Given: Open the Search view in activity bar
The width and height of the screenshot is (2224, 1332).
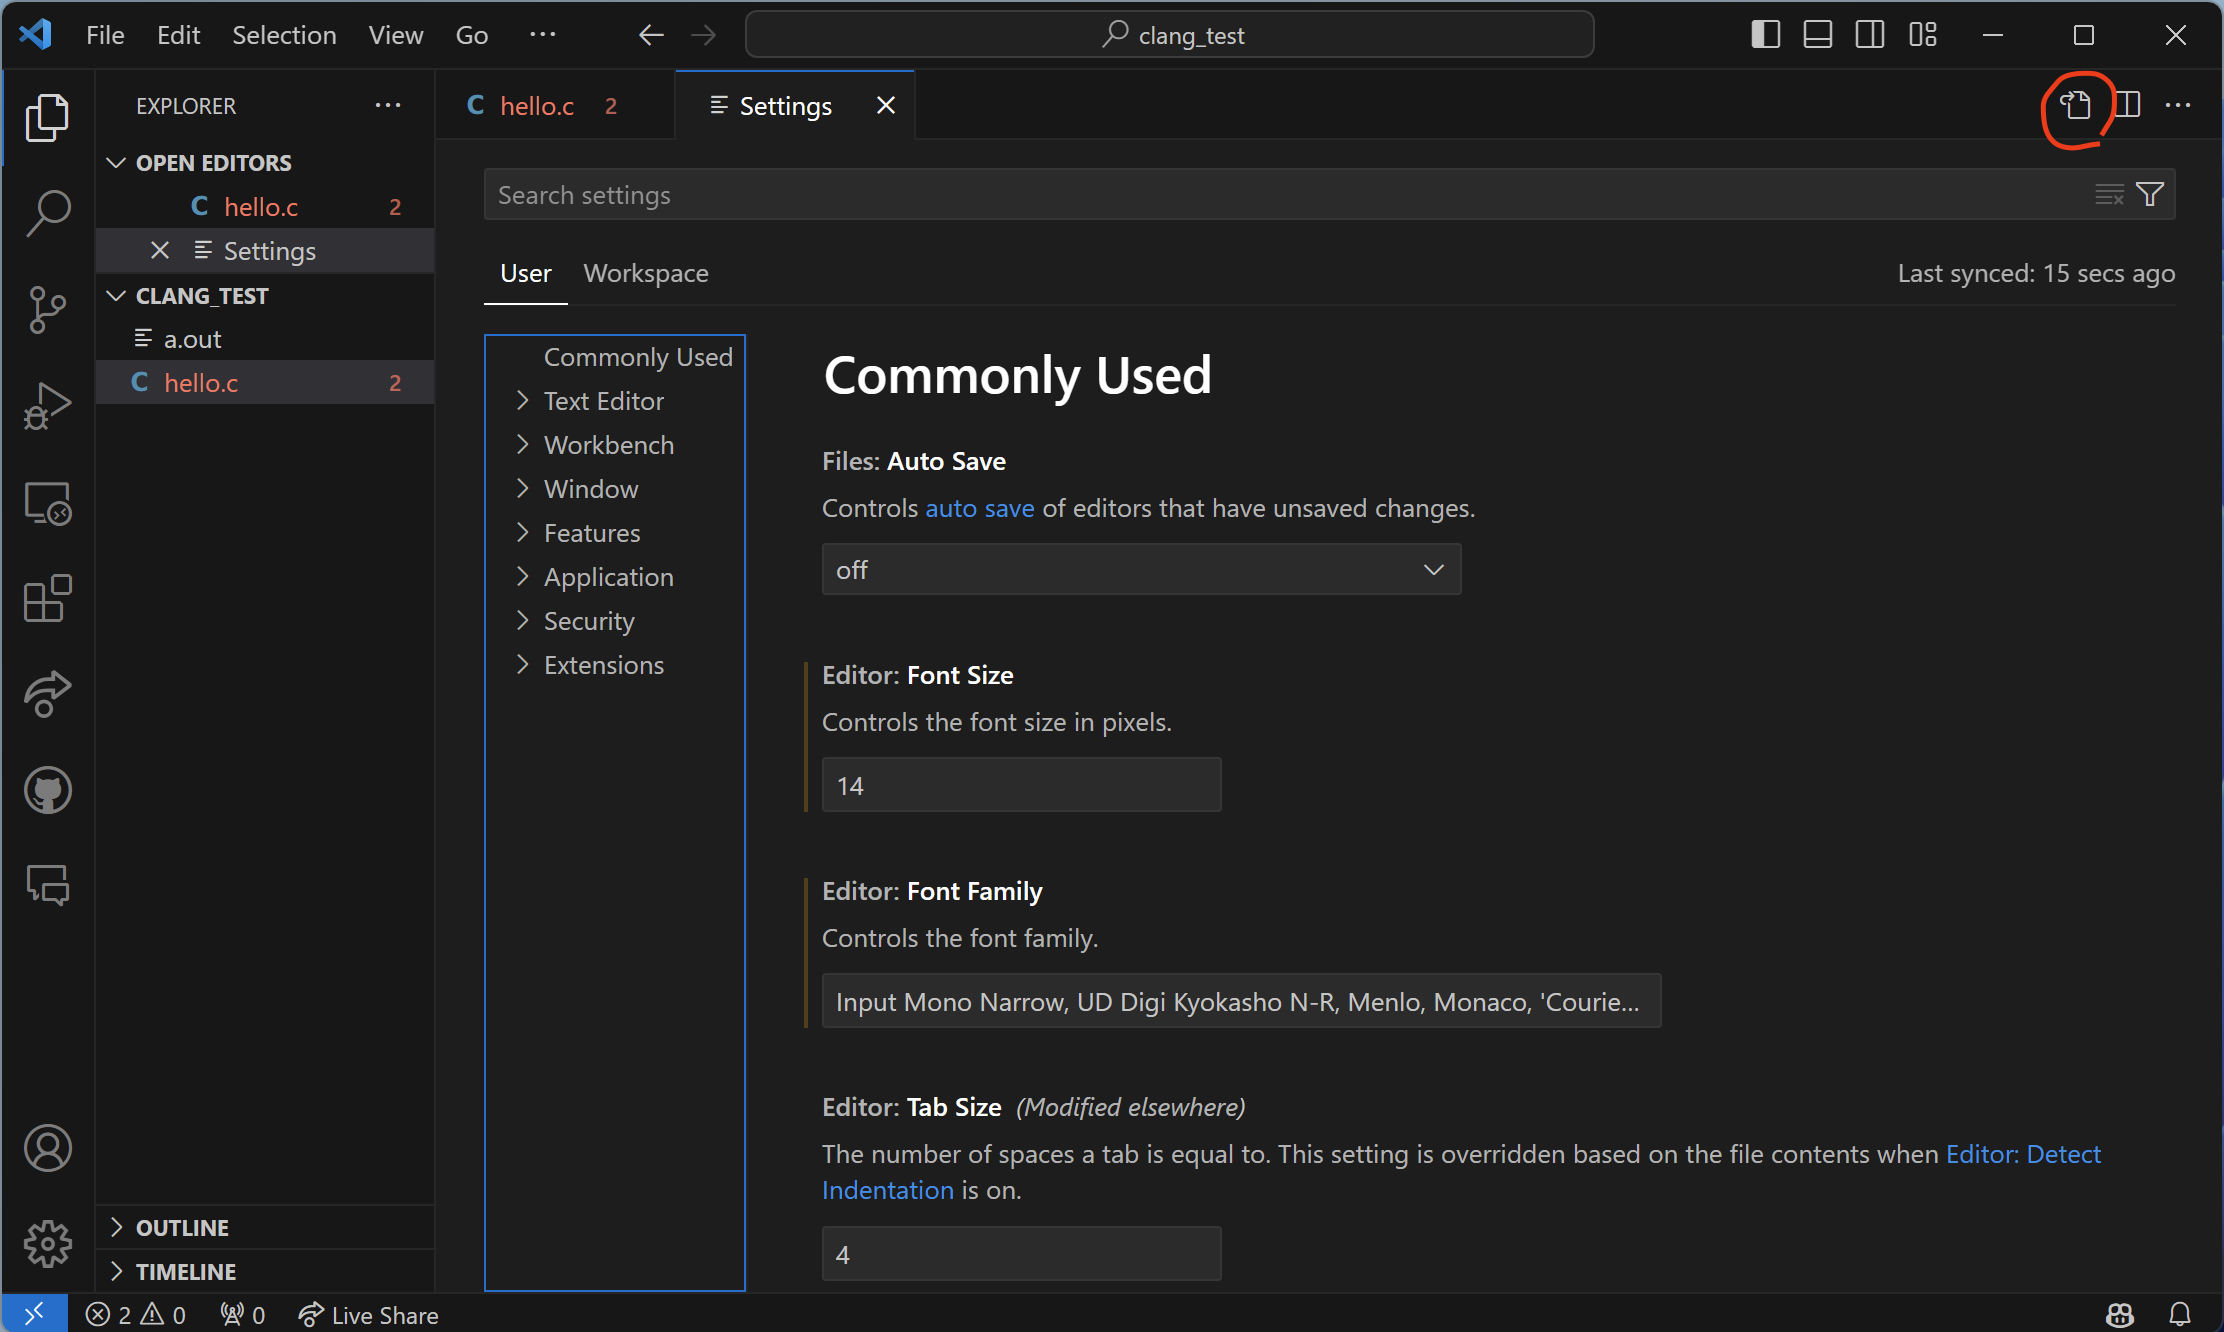Looking at the screenshot, I should 47,213.
